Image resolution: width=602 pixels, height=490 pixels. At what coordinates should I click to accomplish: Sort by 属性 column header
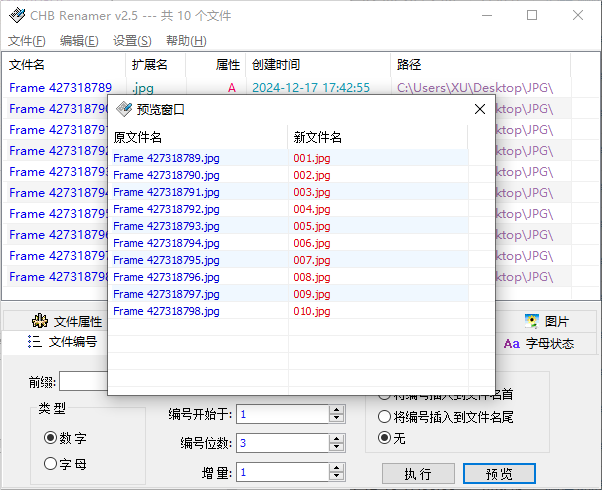[216, 65]
